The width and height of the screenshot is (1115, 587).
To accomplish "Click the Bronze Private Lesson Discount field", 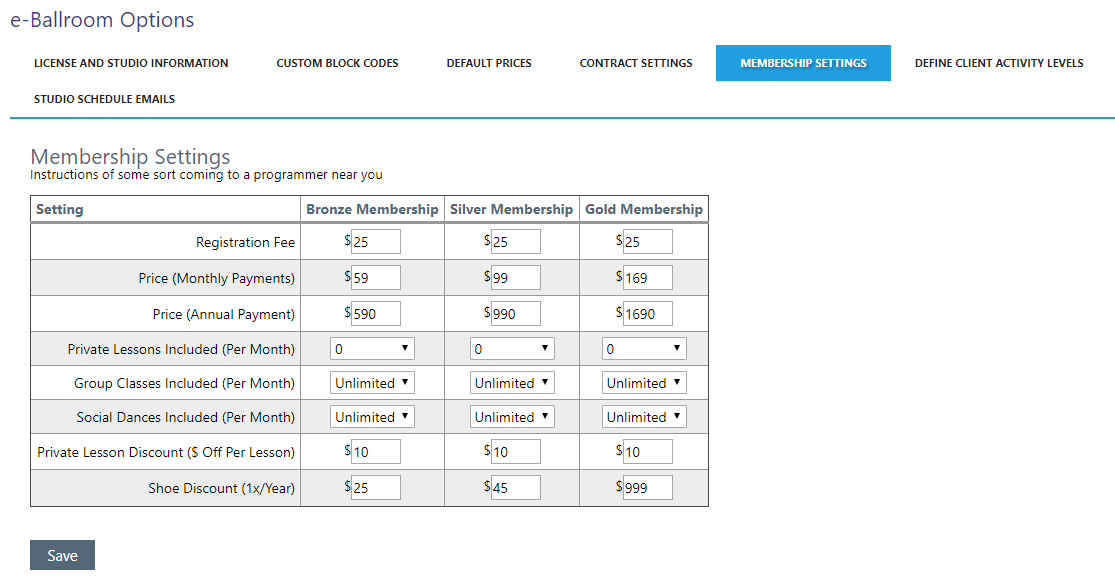I will (375, 452).
